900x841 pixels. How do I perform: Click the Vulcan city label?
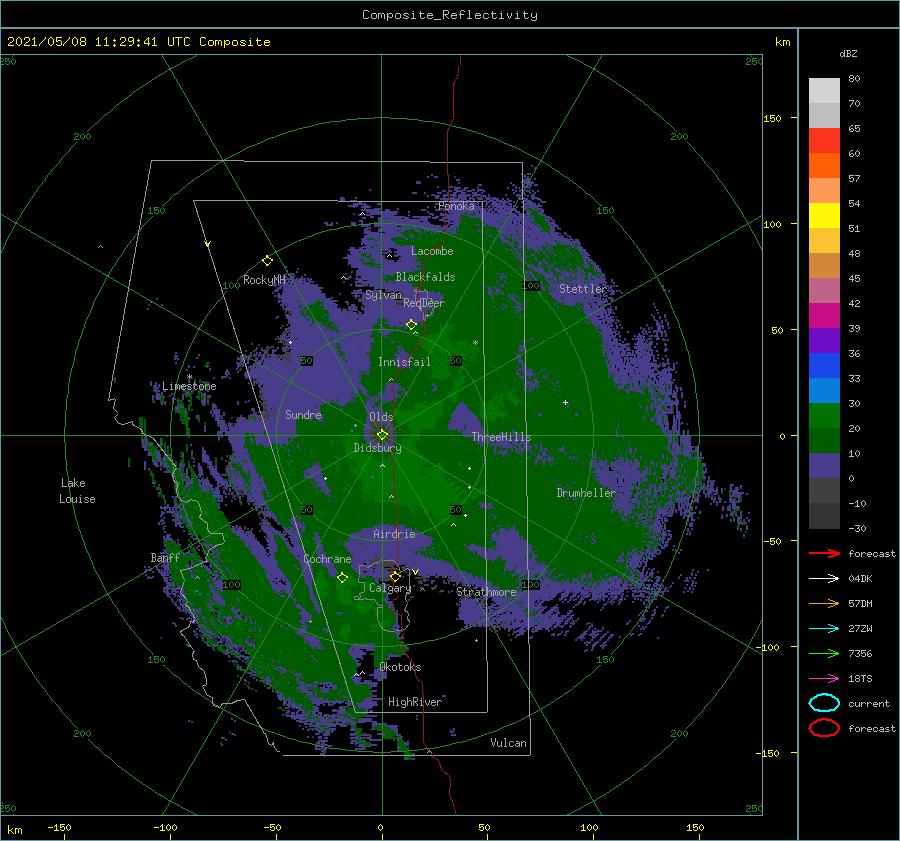click(508, 743)
